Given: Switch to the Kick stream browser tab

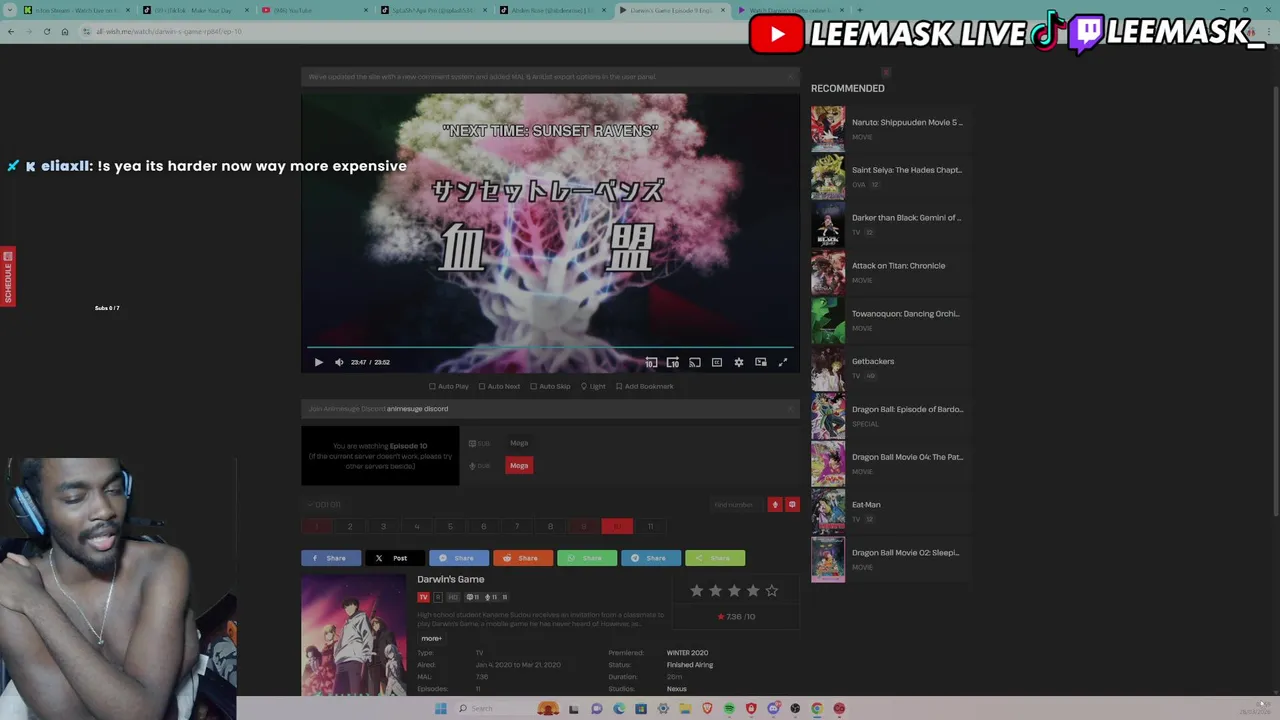Looking at the screenshot, I should point(75,10).
